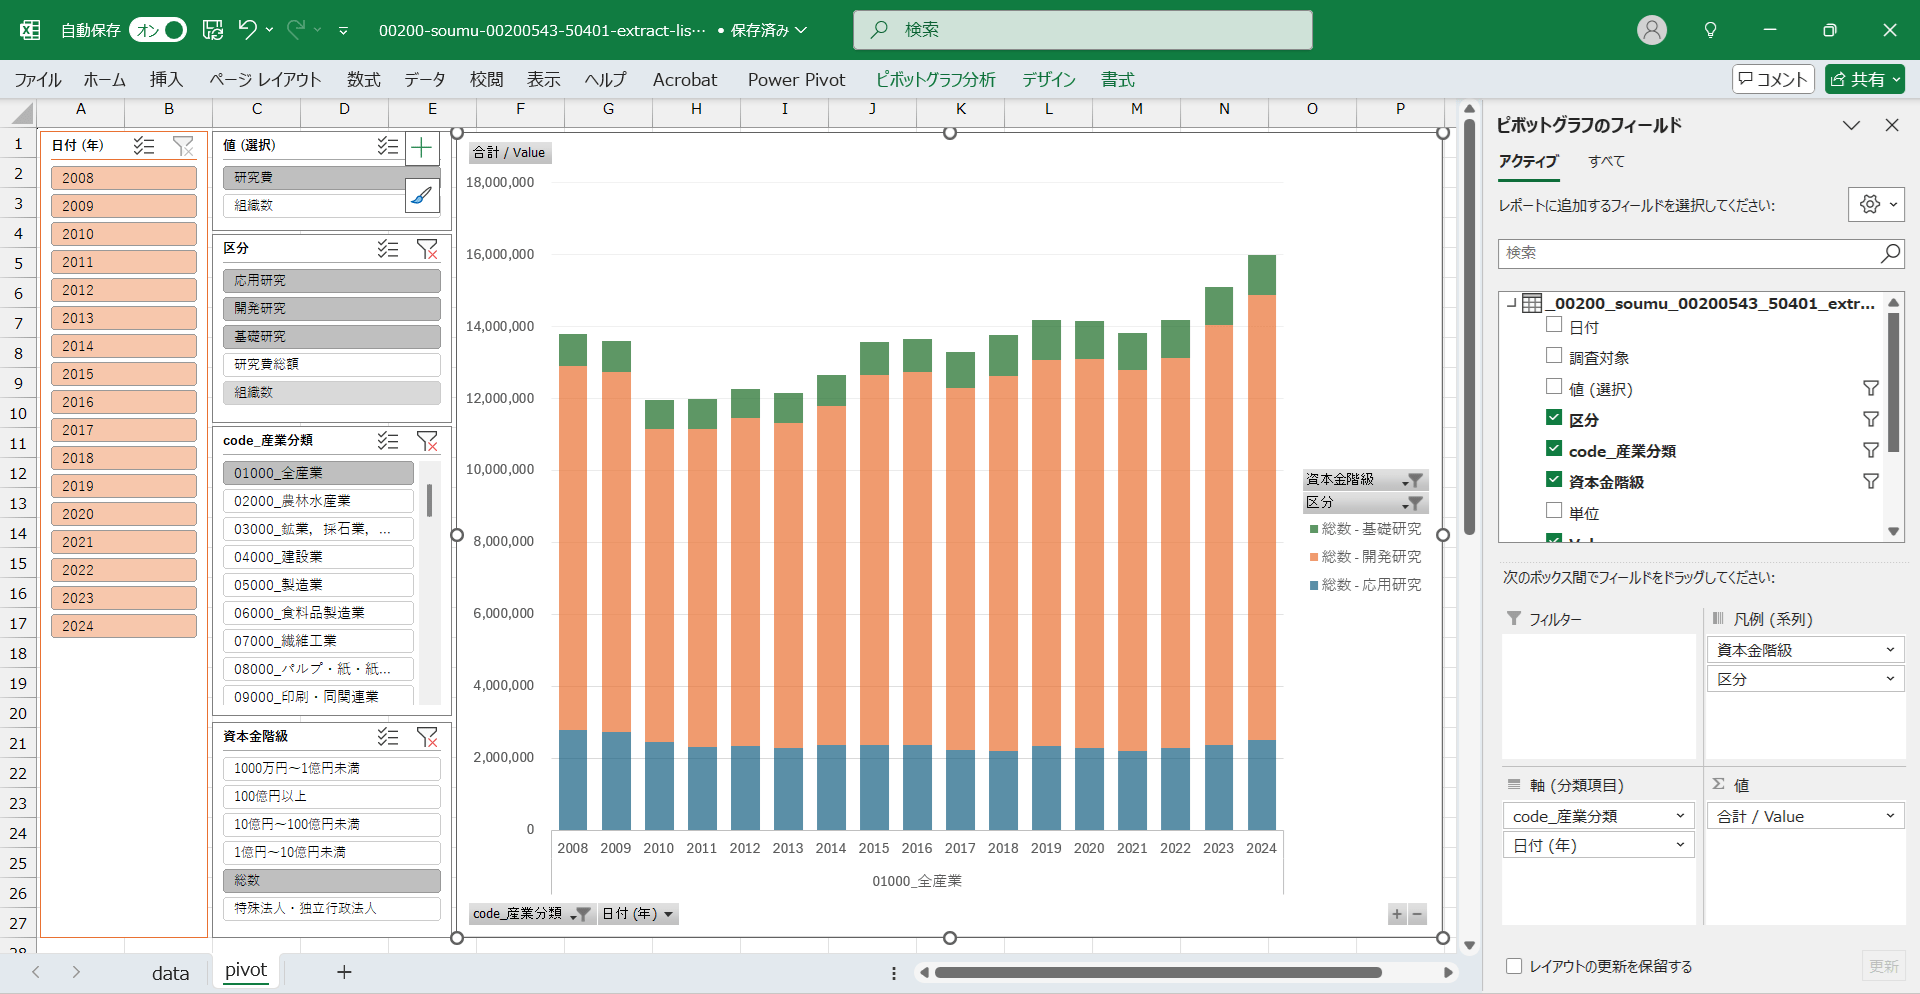
Task: Toggle the 自動保存 autosave switch
Action: click(158, 30)
